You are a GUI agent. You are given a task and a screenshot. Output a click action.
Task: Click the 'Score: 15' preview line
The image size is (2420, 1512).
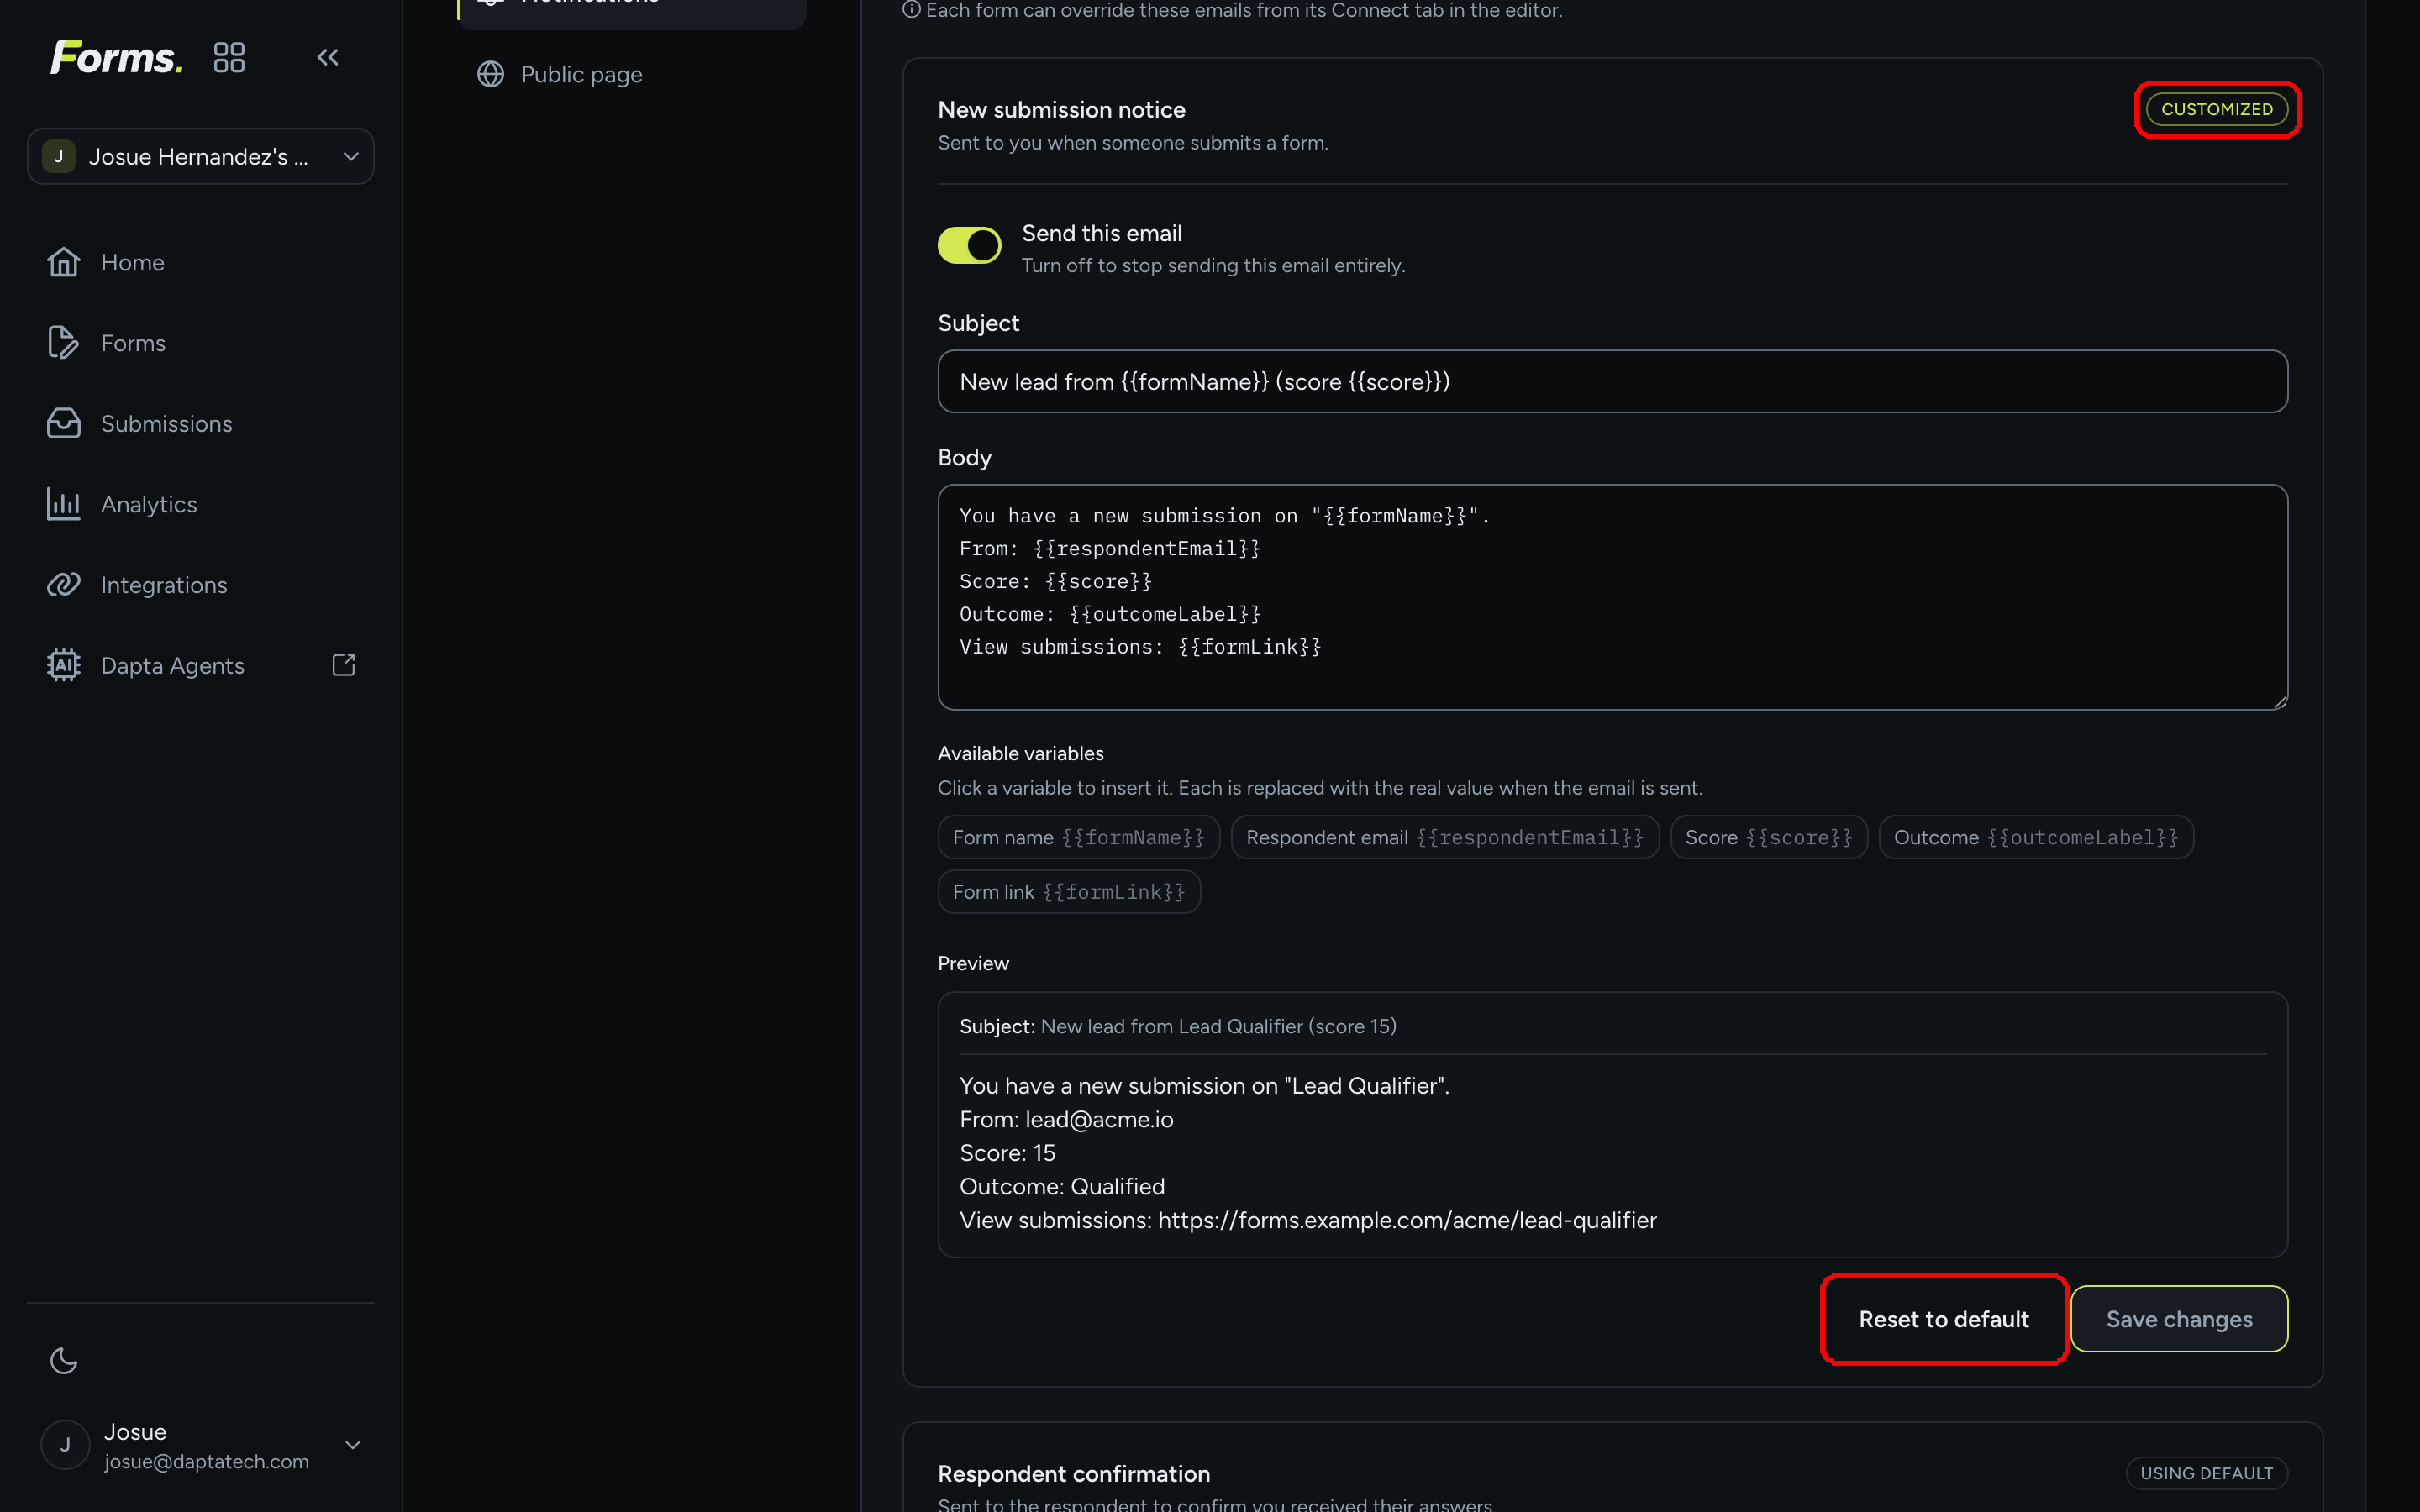(x=1007, y=1153)
